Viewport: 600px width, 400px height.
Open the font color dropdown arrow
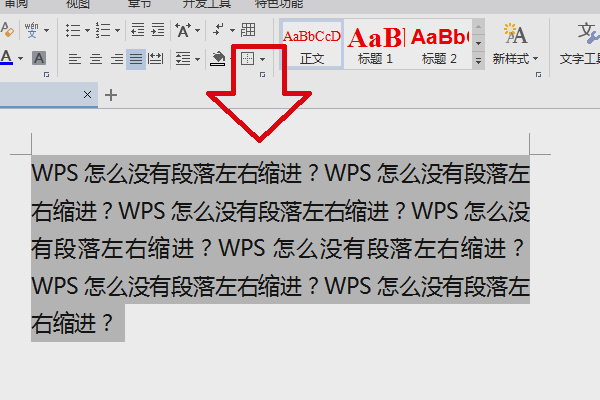point(20,59)
